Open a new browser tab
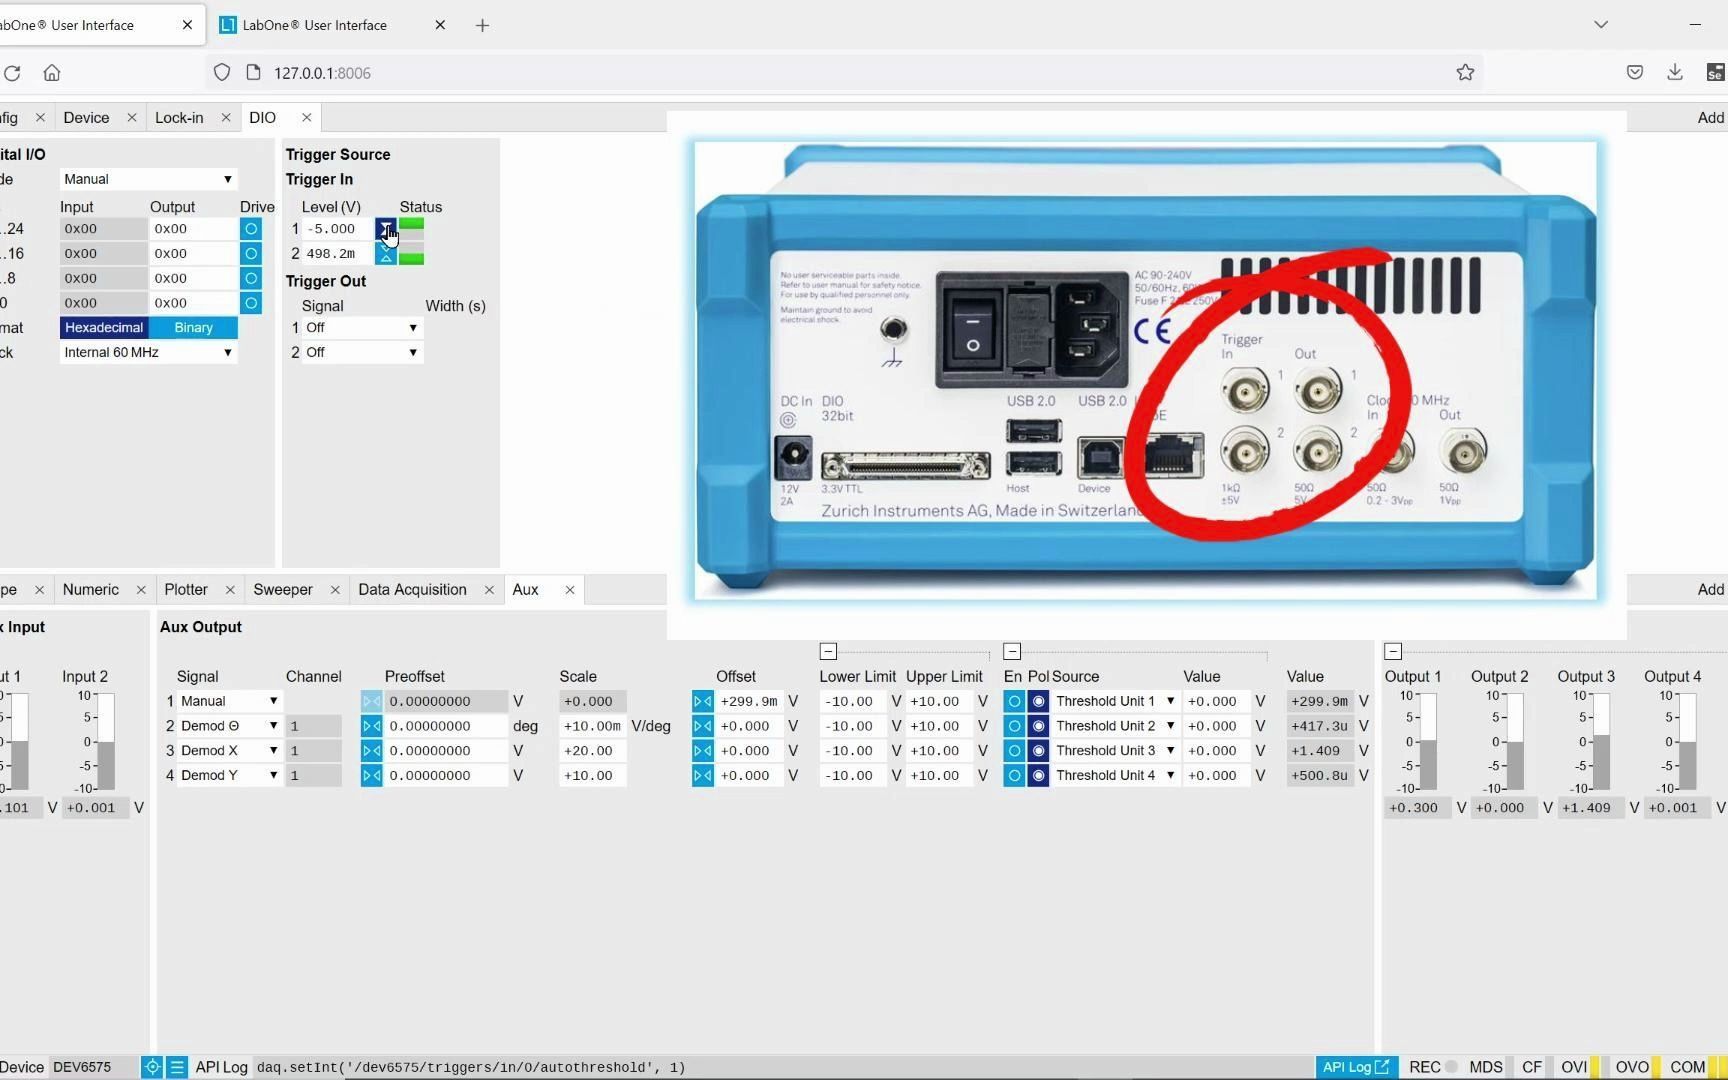The height and width of the screenshot is (1080, 1728). click(482, 25)
